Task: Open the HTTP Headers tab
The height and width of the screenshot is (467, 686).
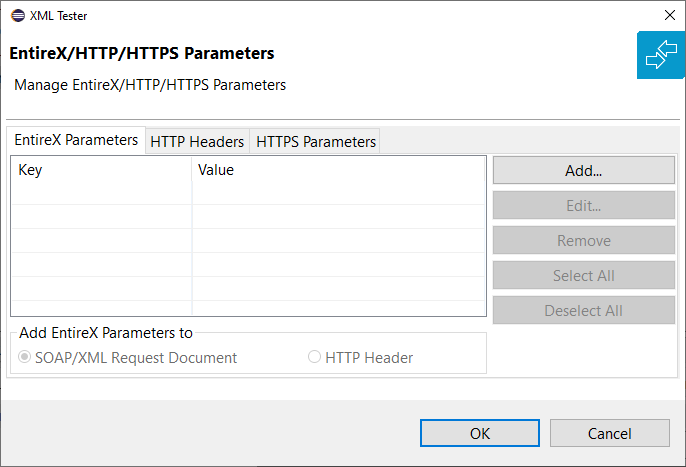Action: click(197, 142)
